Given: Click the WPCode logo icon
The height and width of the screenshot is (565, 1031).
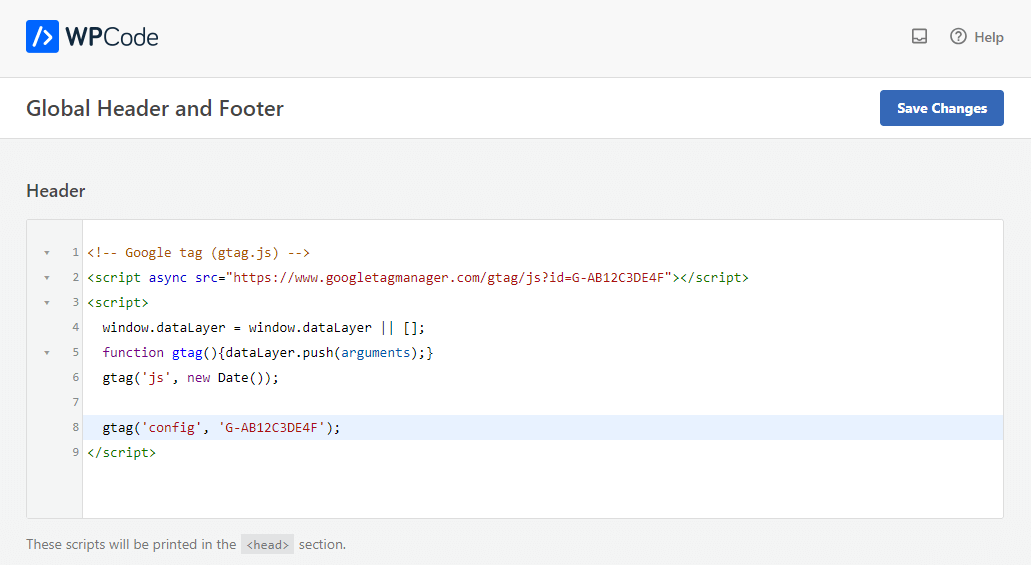Looking at the screenshot, I should 42,37.
